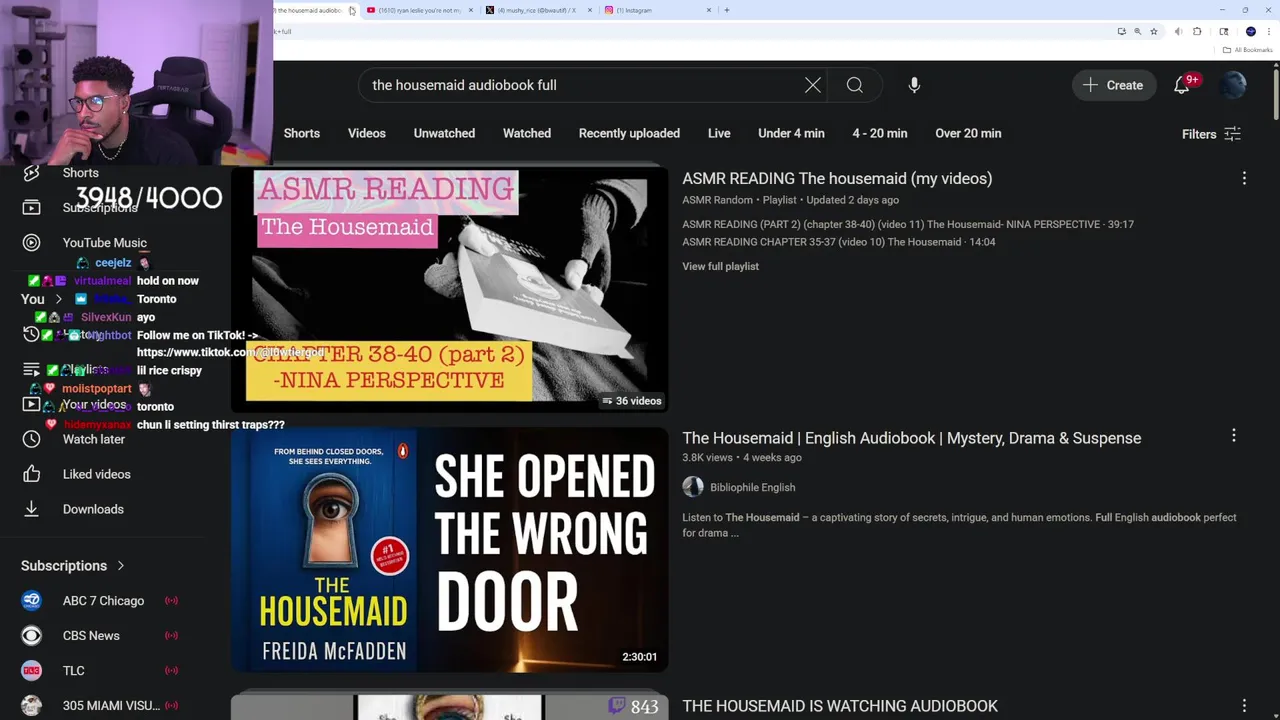
Task: Clear the search text with the X
Action: tap(813, 85)
